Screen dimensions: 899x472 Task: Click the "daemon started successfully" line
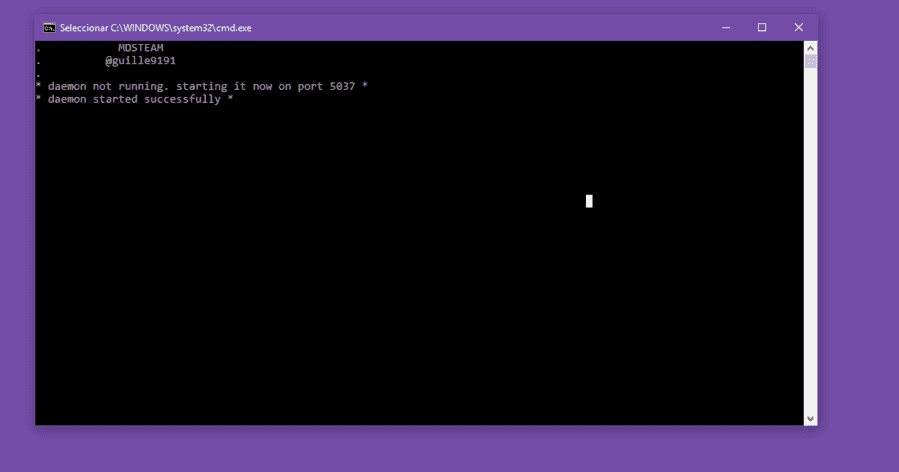pyautogui.click(x=135, y=99)
